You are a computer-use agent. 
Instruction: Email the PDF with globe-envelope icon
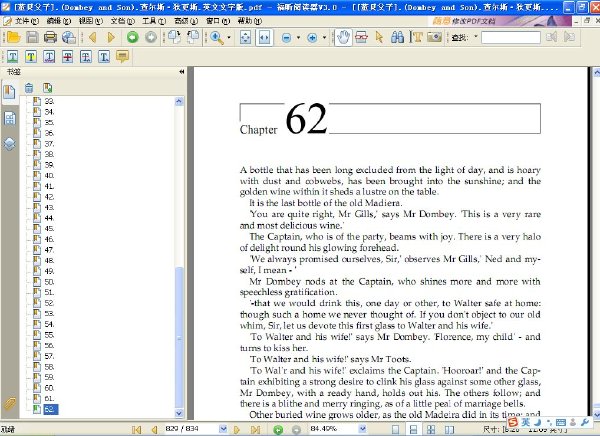(69, 37)
